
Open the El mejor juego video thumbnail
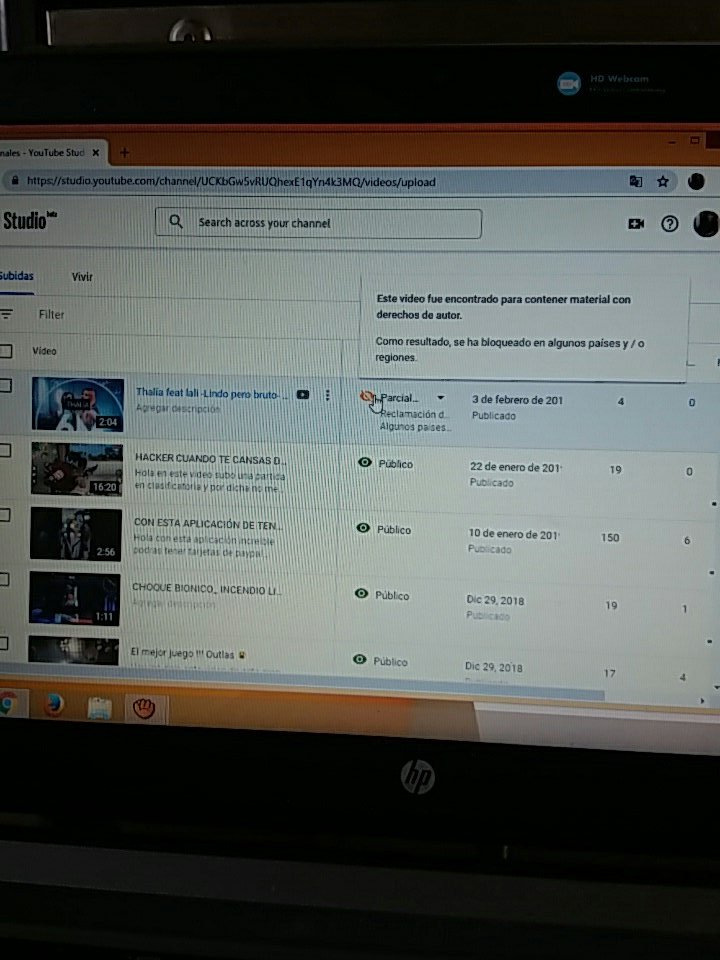(73, 651)
